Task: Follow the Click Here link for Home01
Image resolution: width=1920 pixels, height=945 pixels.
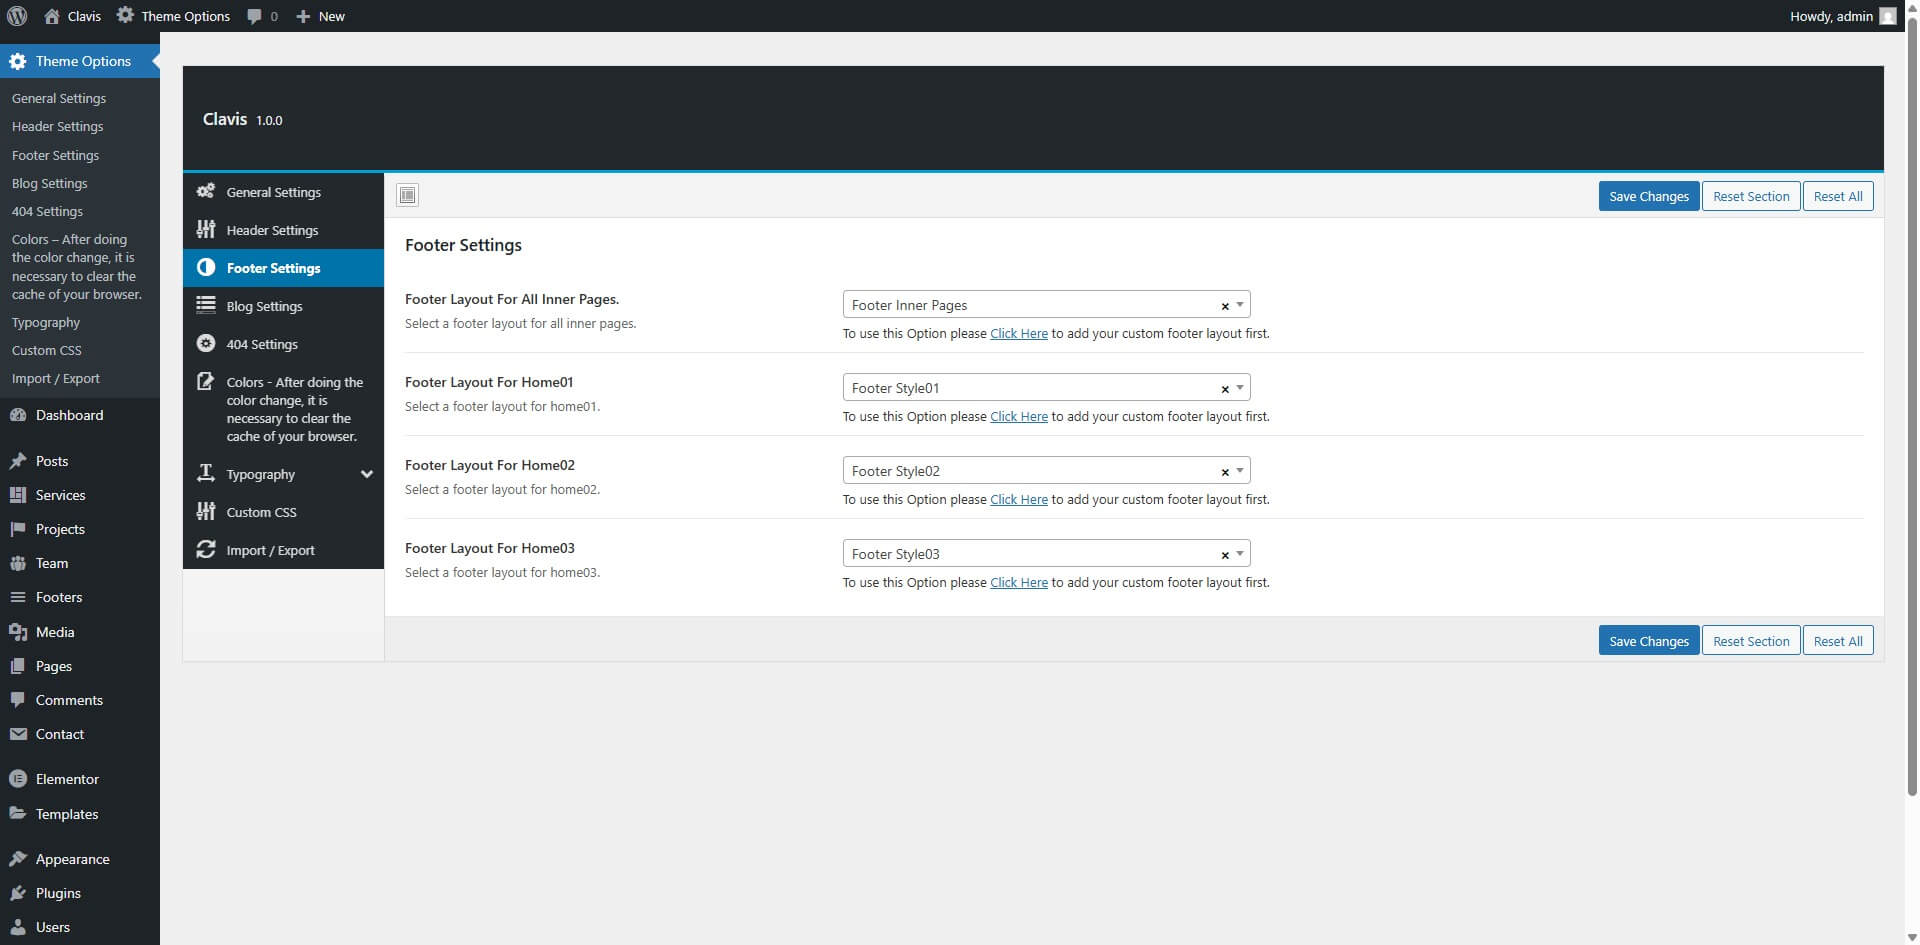Action: [1018, 417]
